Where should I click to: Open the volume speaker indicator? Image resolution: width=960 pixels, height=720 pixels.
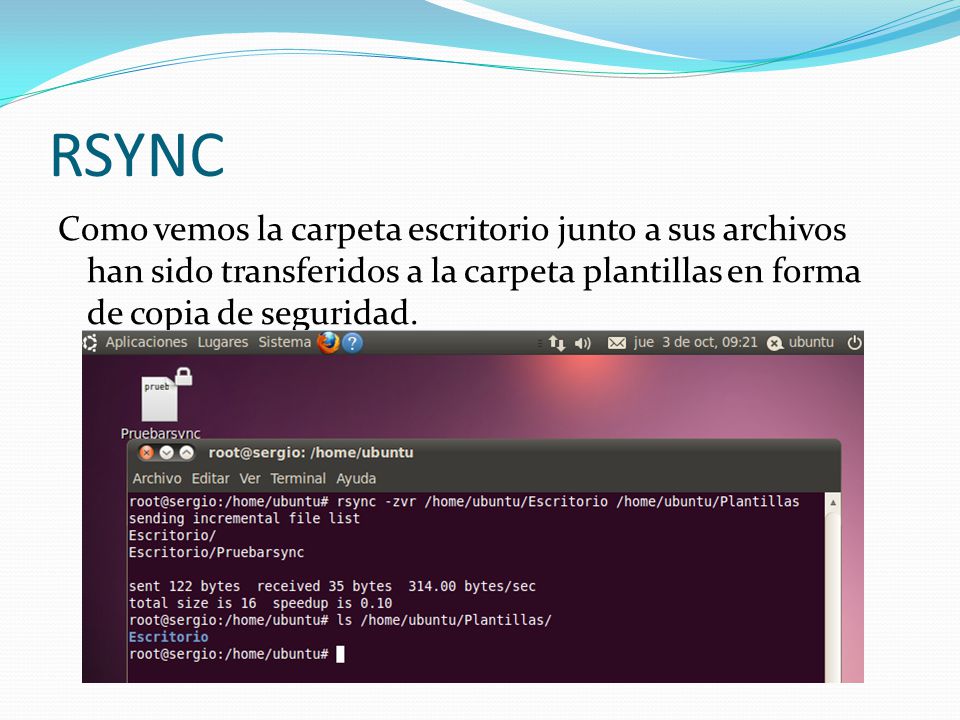click(583, 343)
